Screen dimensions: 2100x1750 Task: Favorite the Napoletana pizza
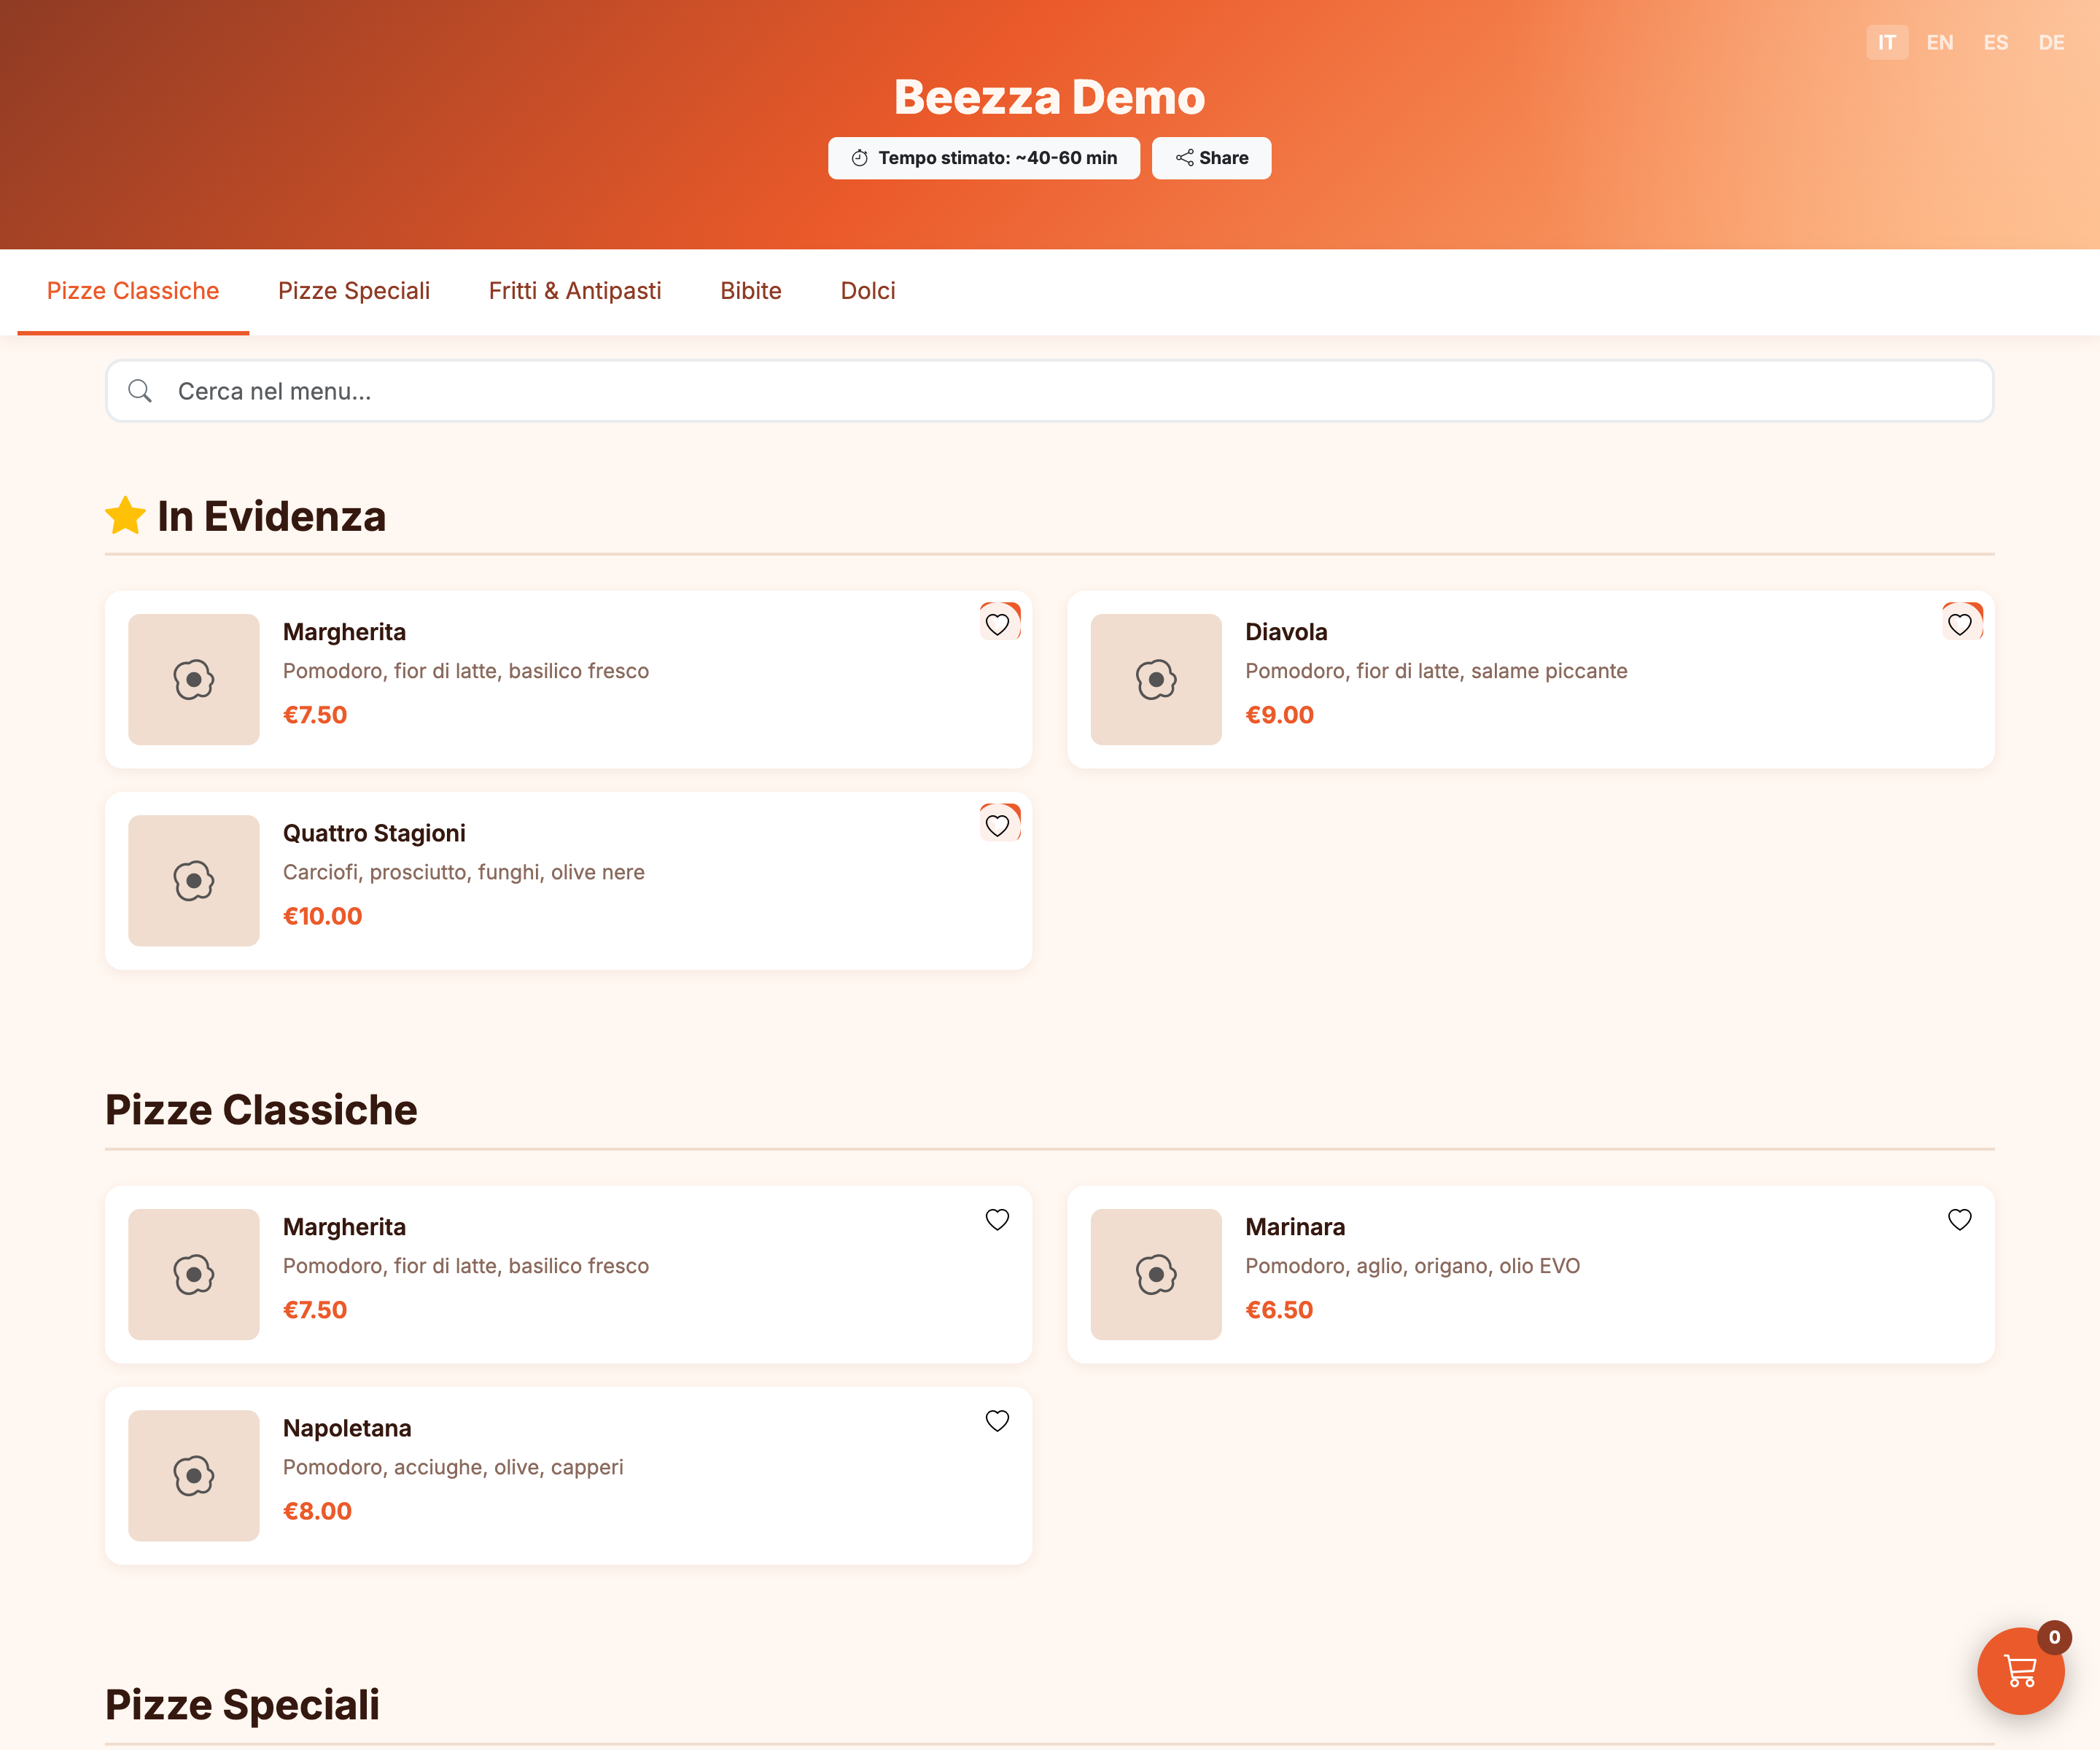[x=997, y=1421]
